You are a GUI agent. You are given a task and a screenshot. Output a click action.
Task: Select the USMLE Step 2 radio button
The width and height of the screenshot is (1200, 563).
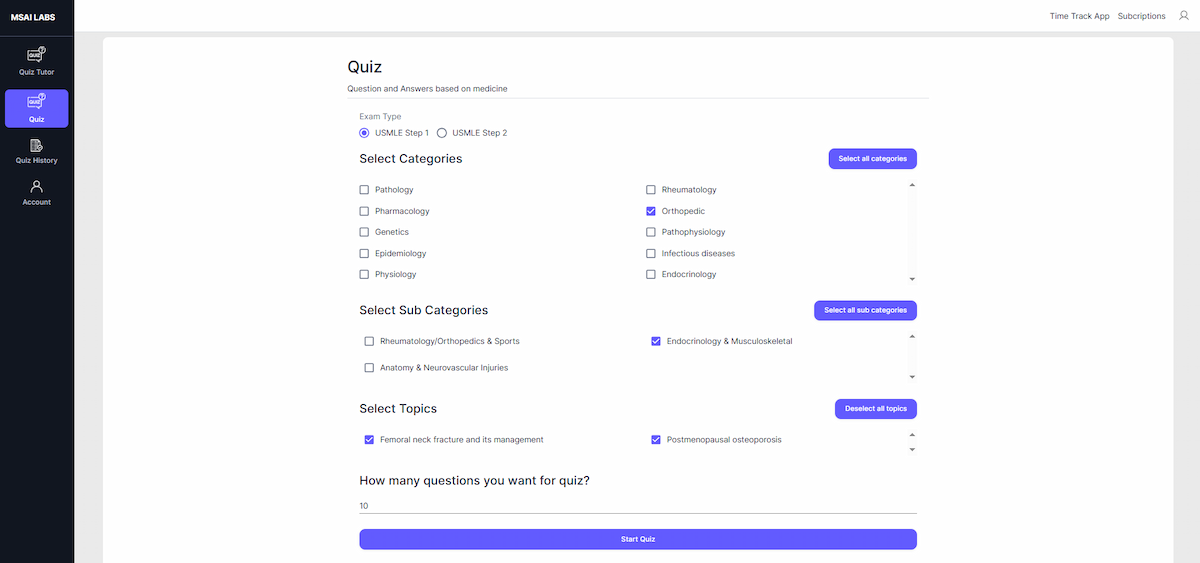(x=442, y=133)
